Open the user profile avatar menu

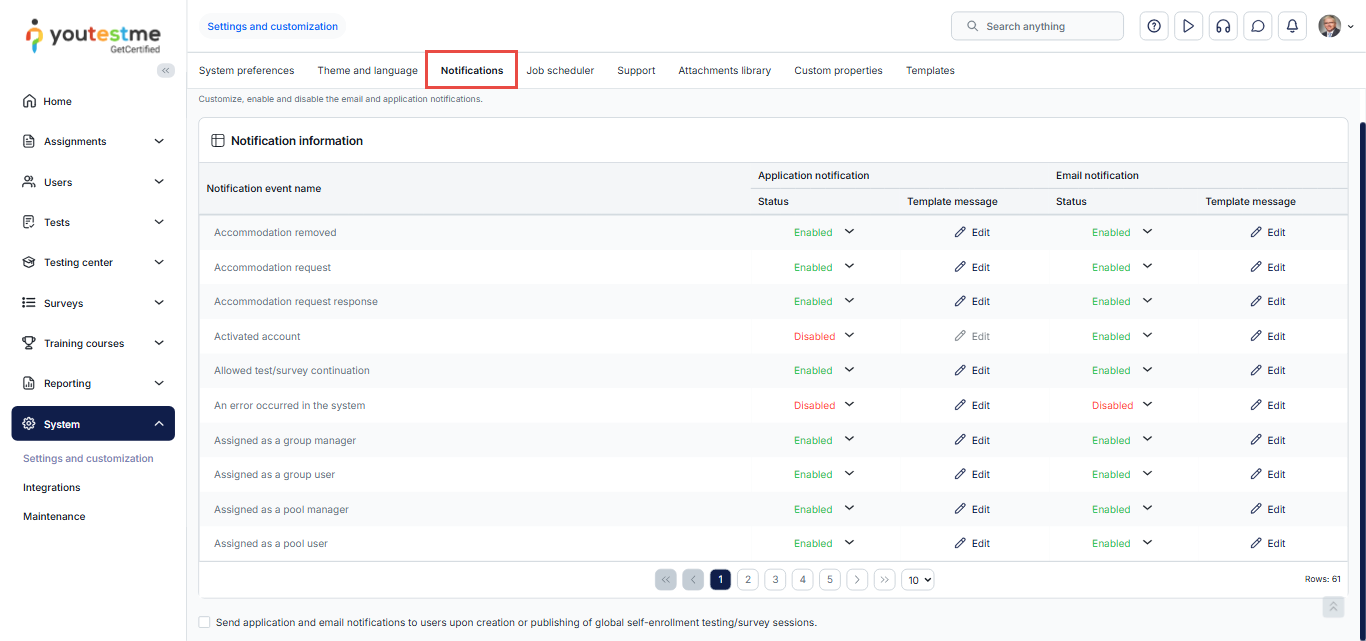(1335, 27)
